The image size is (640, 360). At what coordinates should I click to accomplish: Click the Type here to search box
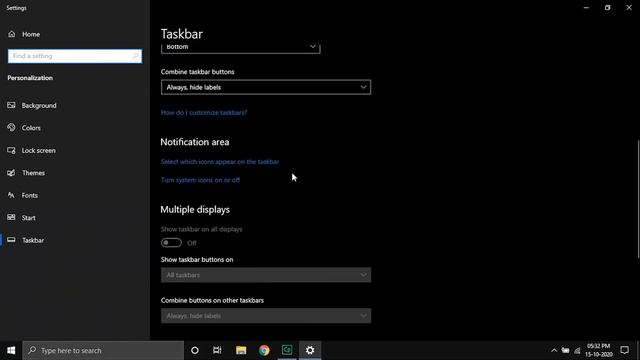[103, 350]
